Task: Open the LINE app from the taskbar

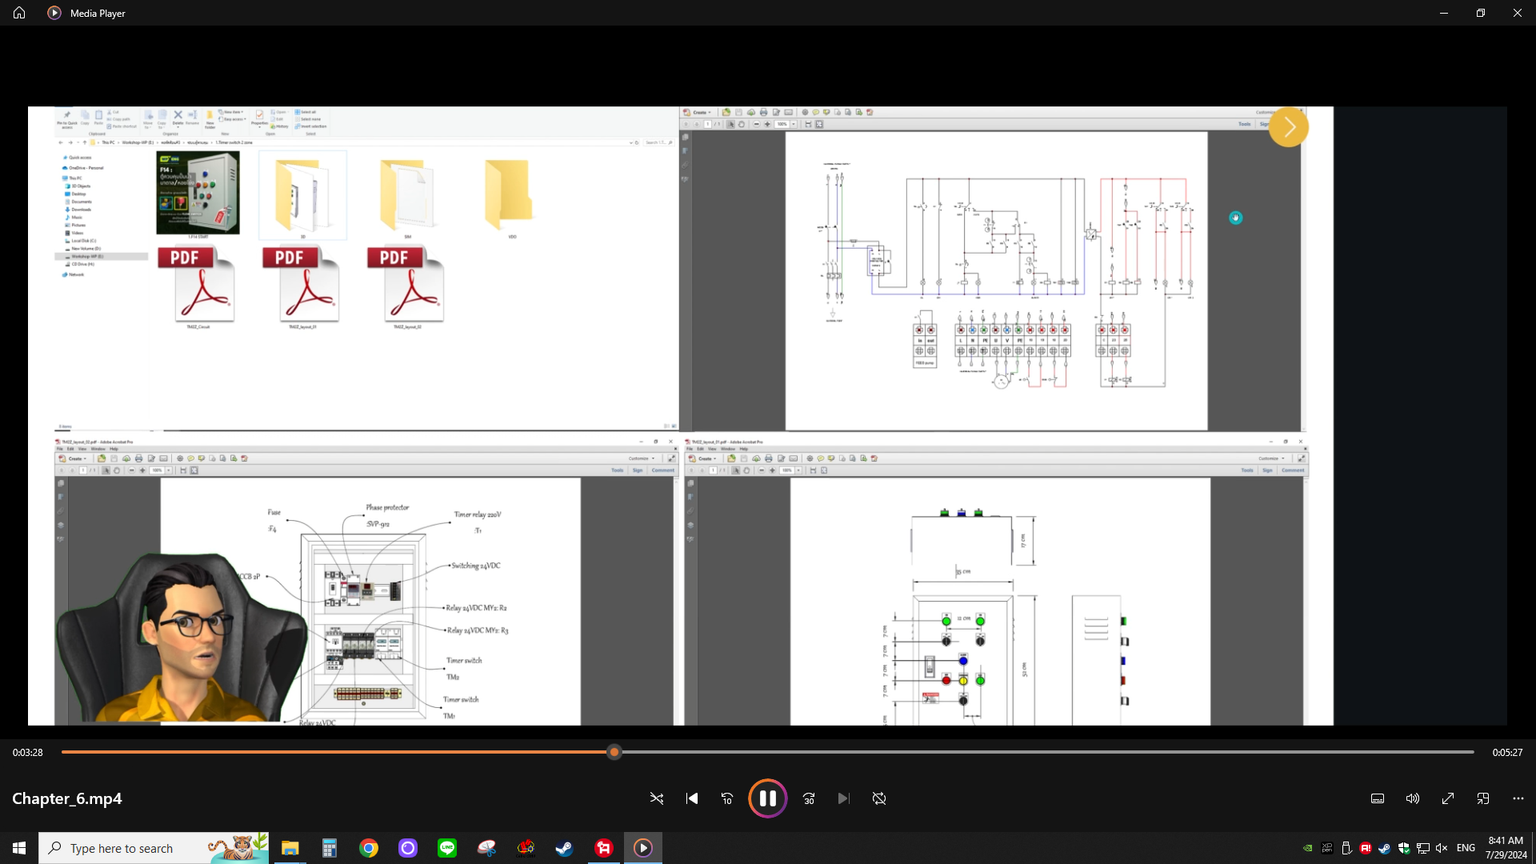Action: click(x=447, y=848)
